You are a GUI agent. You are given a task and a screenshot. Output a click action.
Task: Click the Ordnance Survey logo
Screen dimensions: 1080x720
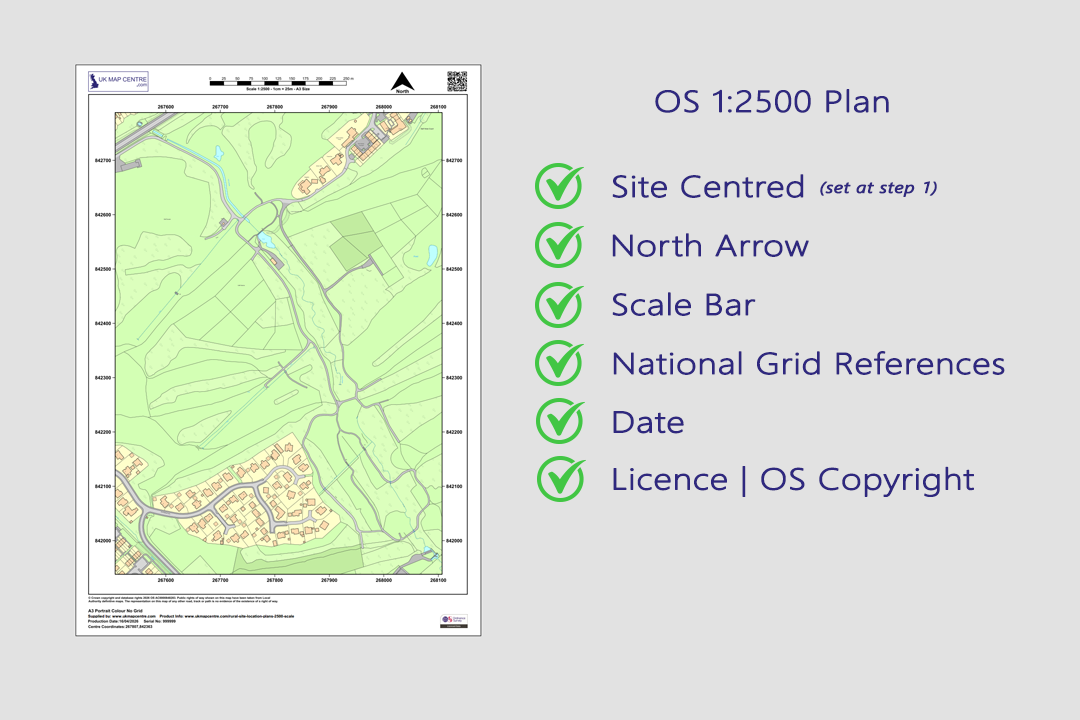[x=455, y=619]
